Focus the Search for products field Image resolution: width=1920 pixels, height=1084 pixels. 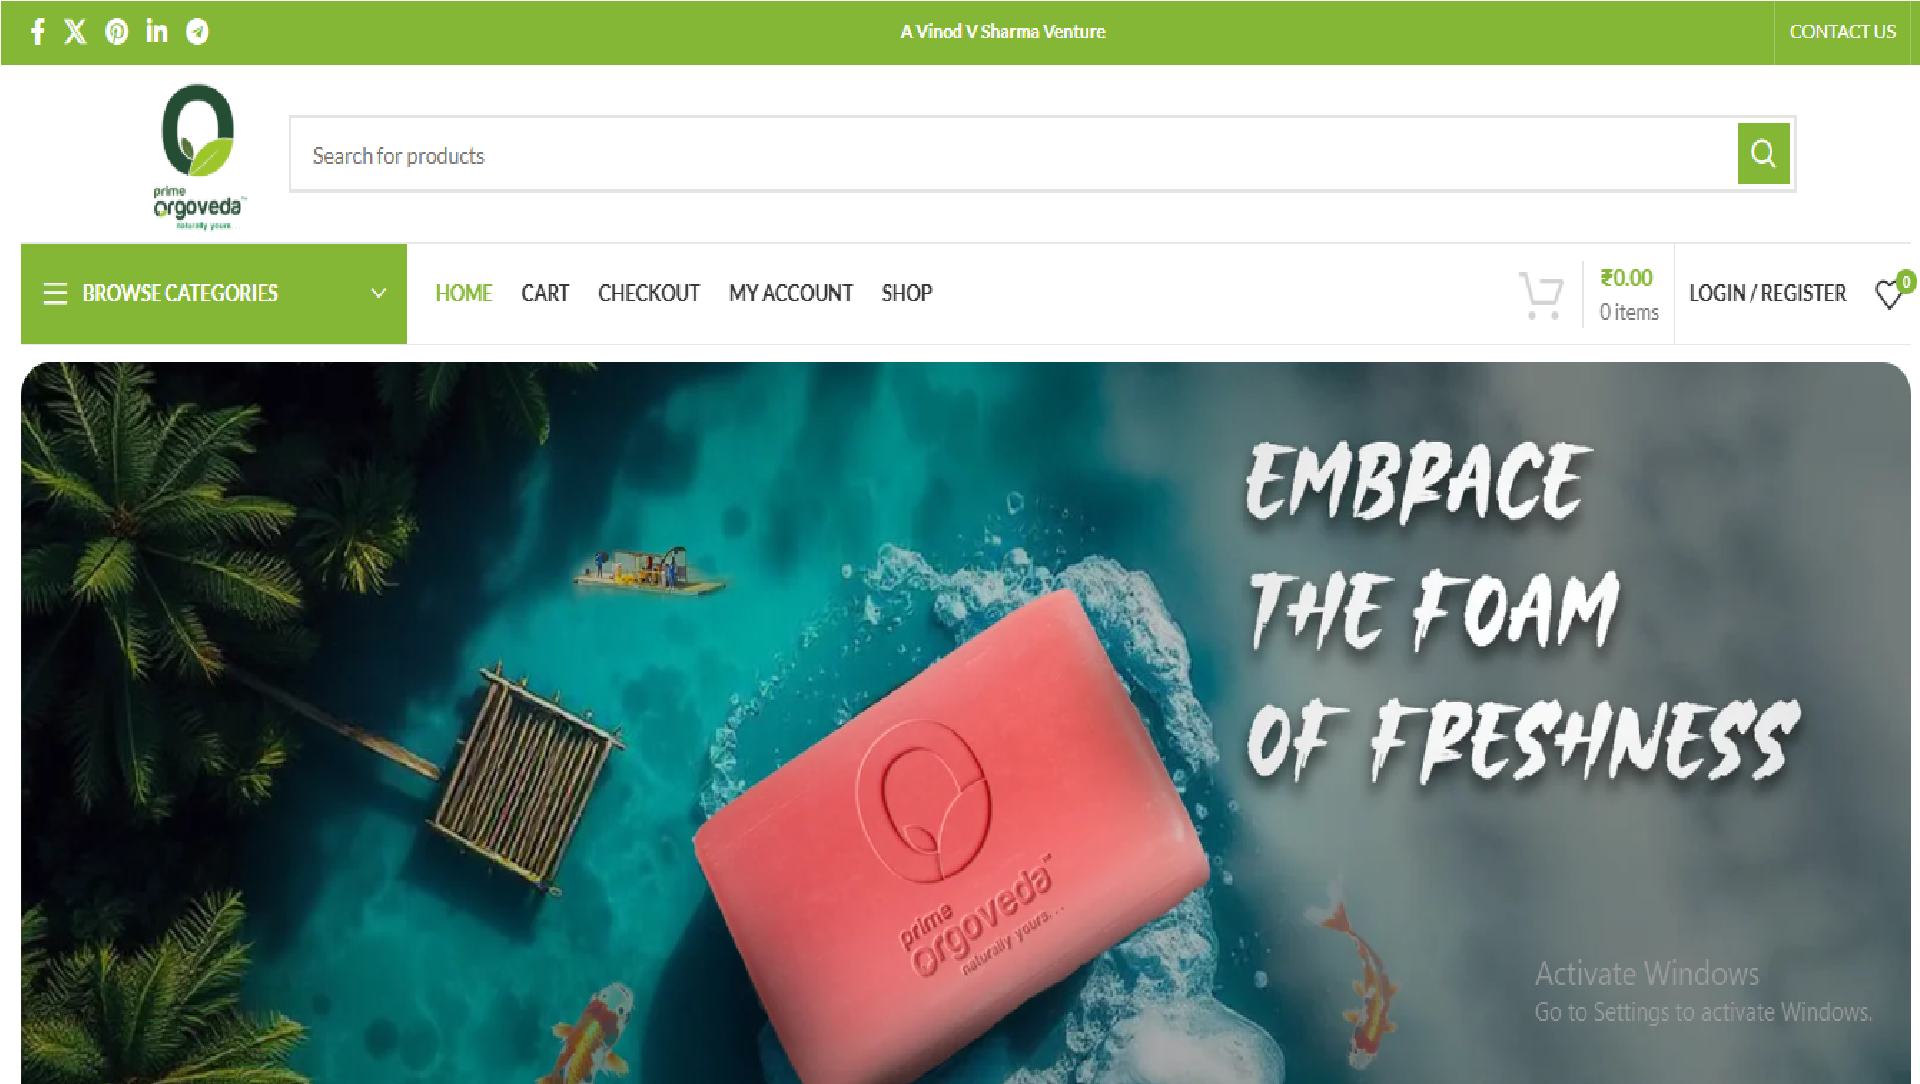(x=1014, y=154)
